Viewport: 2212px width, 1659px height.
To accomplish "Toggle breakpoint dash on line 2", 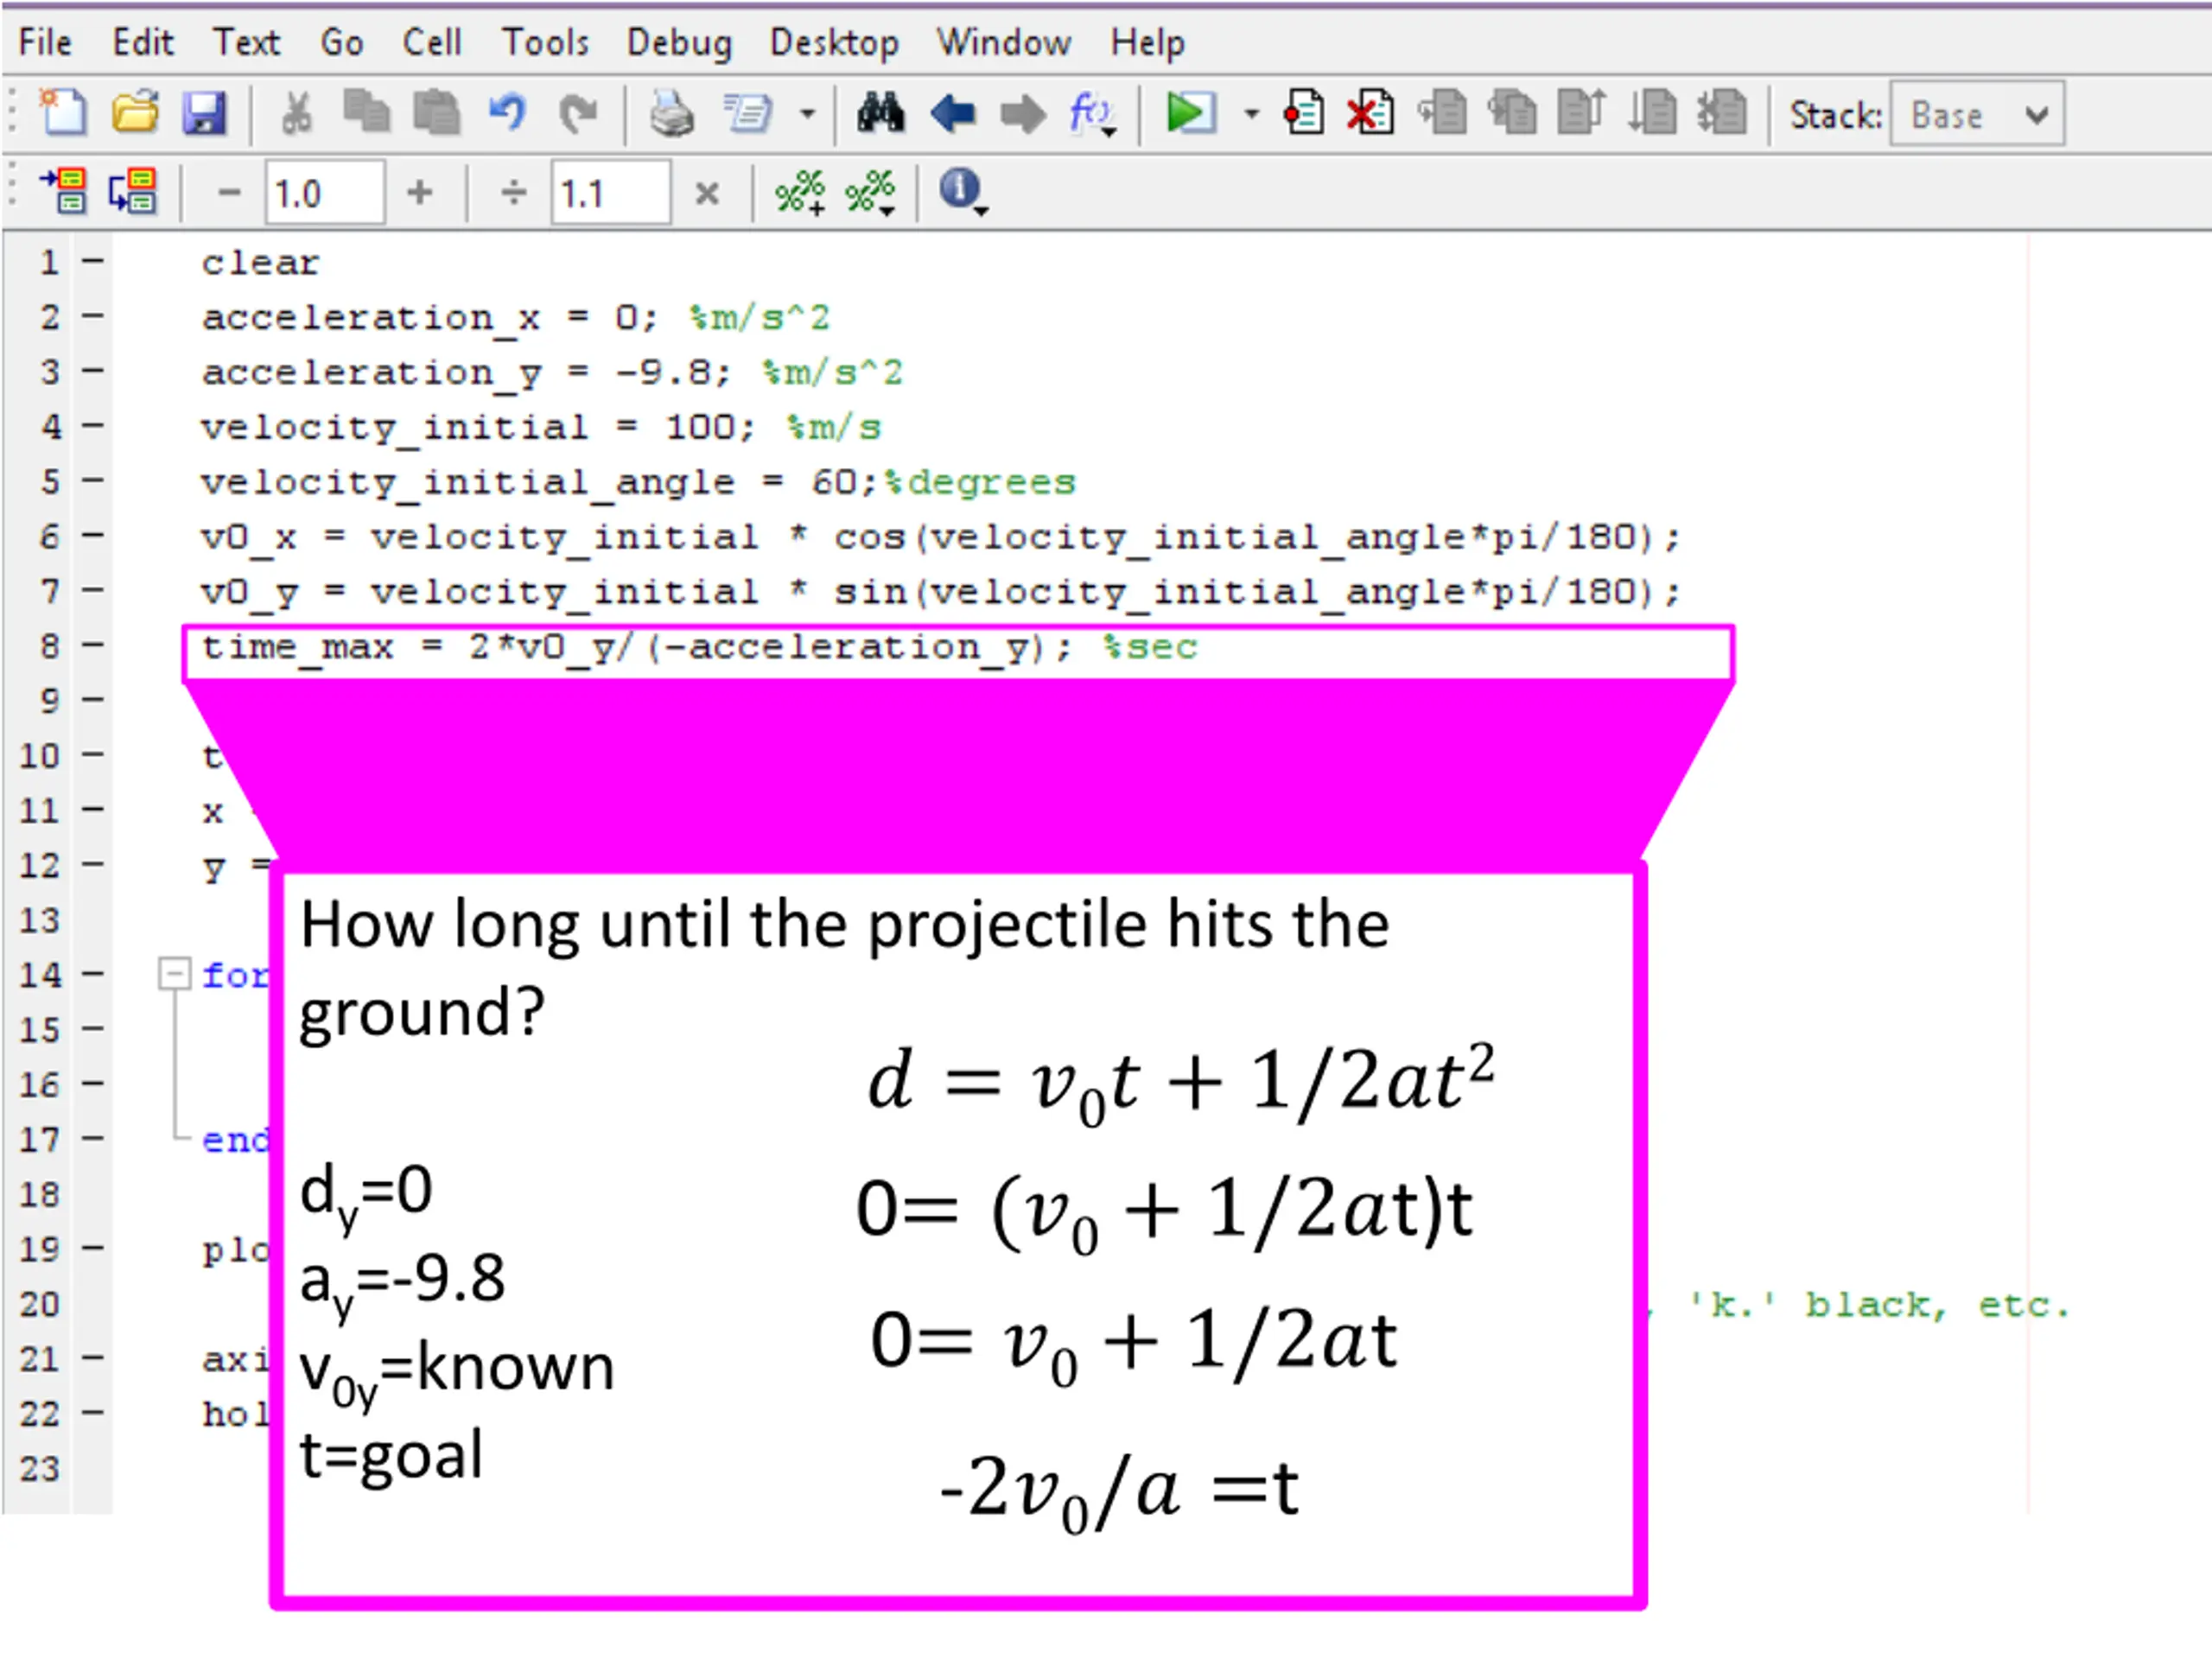I will click(x=93, y=317).
